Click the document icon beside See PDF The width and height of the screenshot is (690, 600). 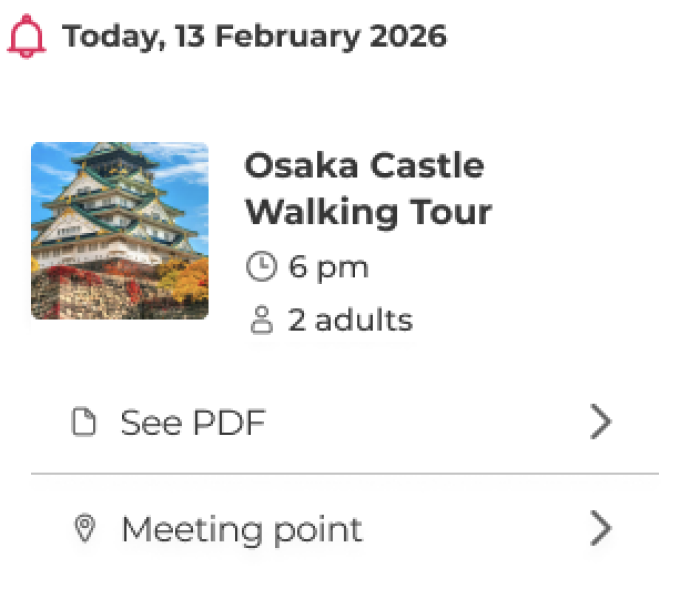point(86,422)
